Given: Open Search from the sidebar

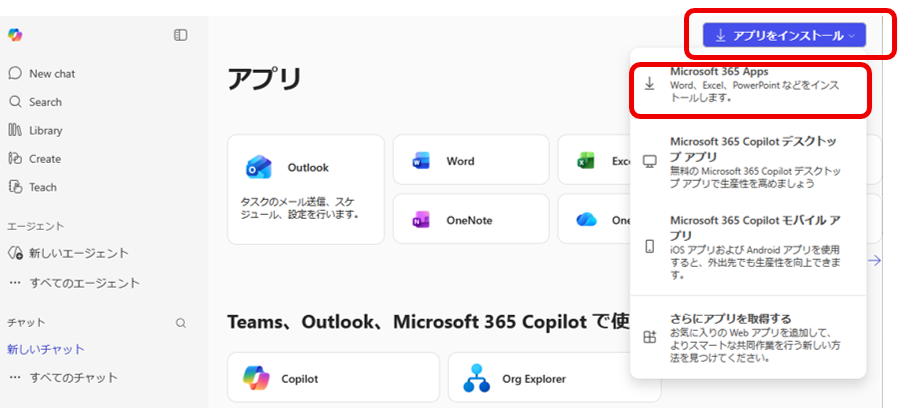Looking at the screenshot, I should point(45,102).
